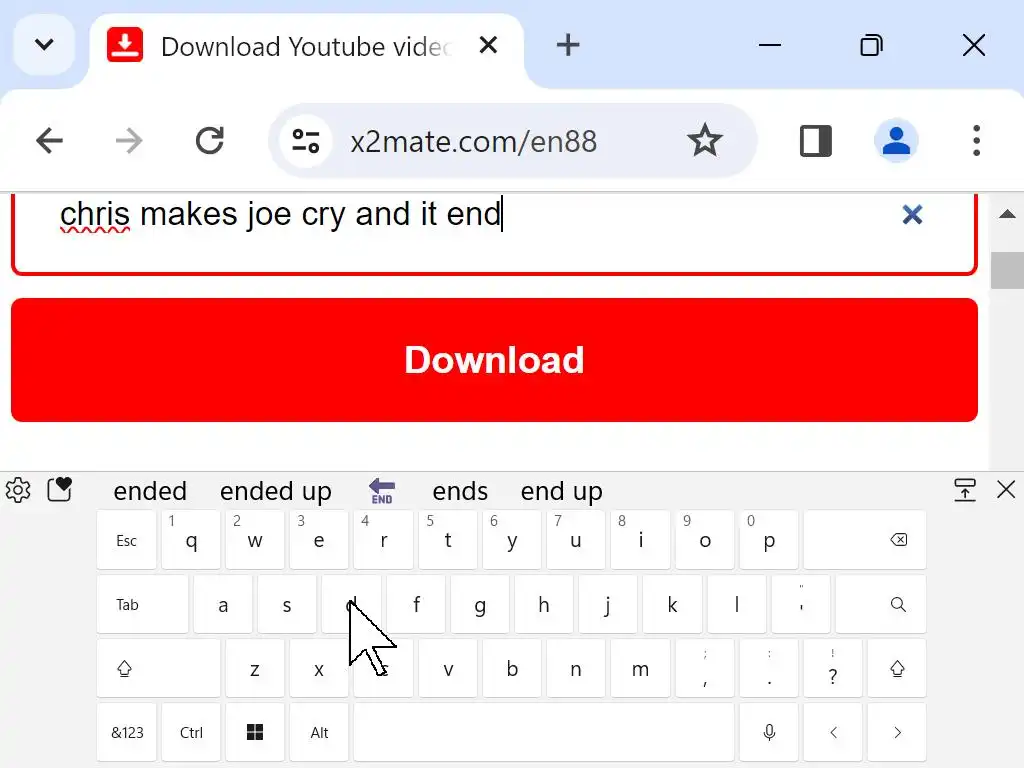Tap the r key

[383, 540]
